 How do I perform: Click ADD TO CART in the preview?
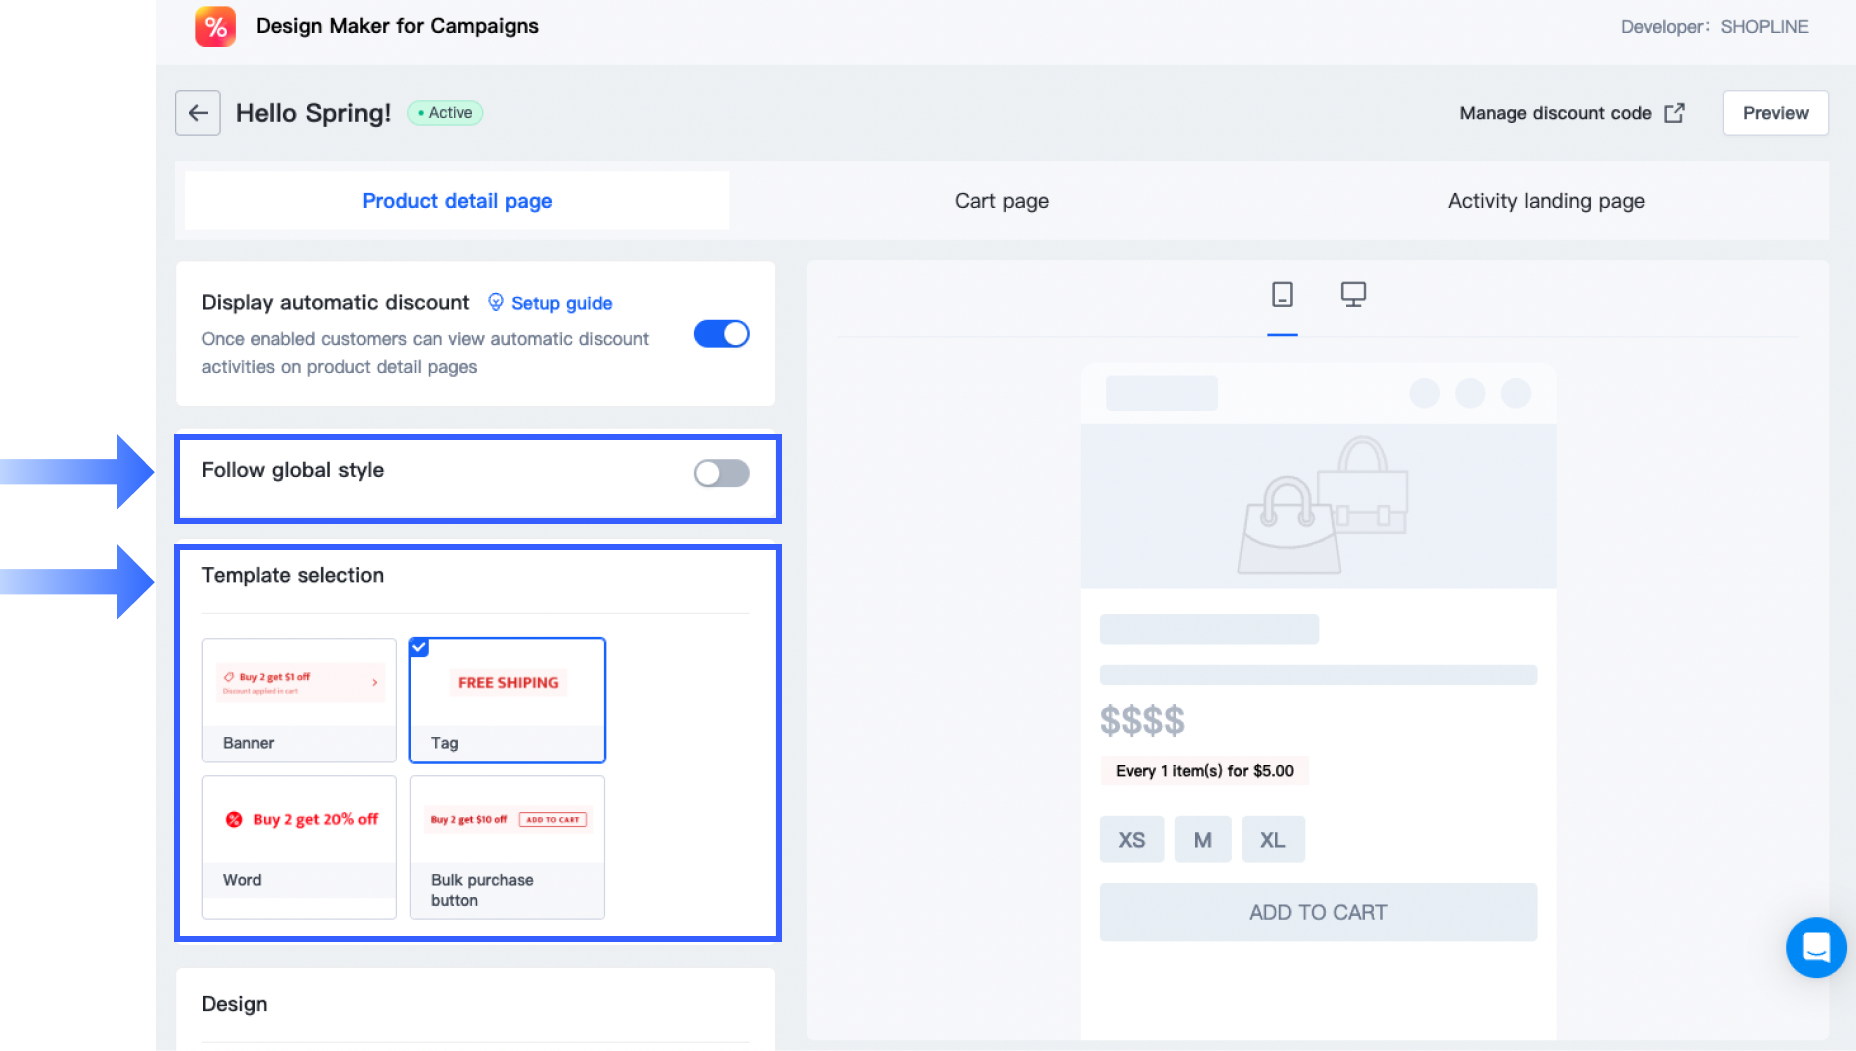click(1318, 912)
